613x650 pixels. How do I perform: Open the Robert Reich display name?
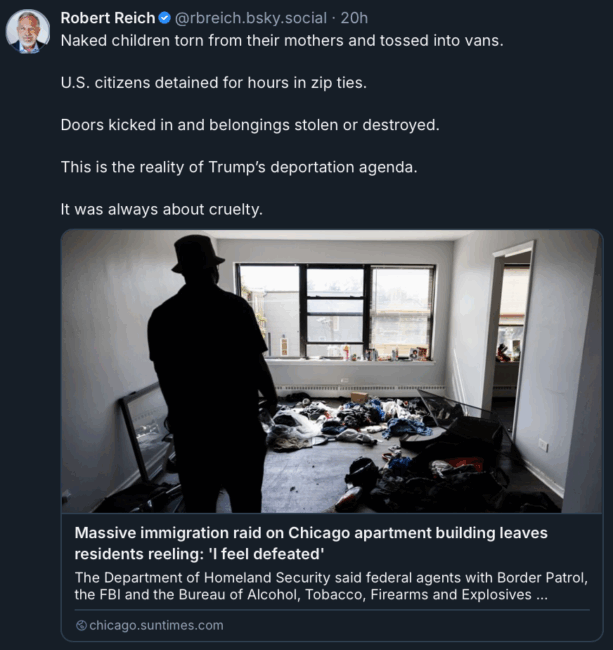[x=108, y=18]
